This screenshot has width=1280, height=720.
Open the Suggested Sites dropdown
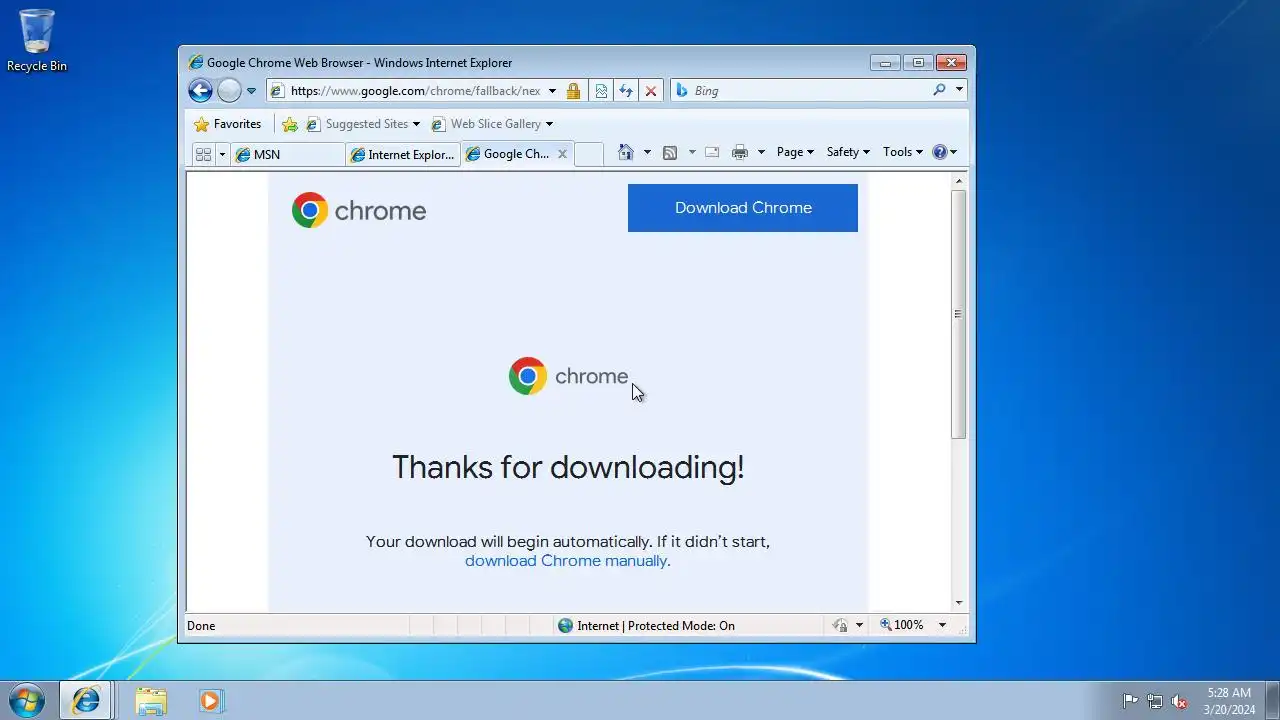[x=364, y=124]
